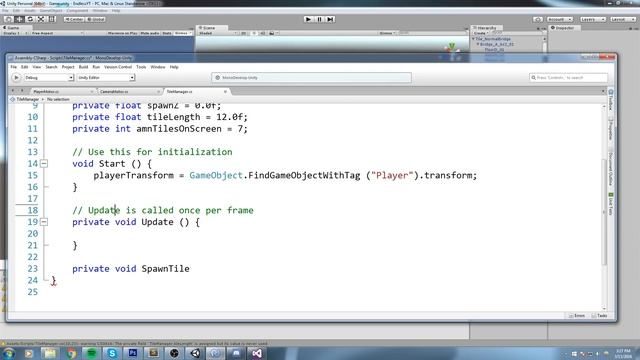Collapse Start method fold on line 14
This screenshot has width=640, height=360.
click(44, 164)
